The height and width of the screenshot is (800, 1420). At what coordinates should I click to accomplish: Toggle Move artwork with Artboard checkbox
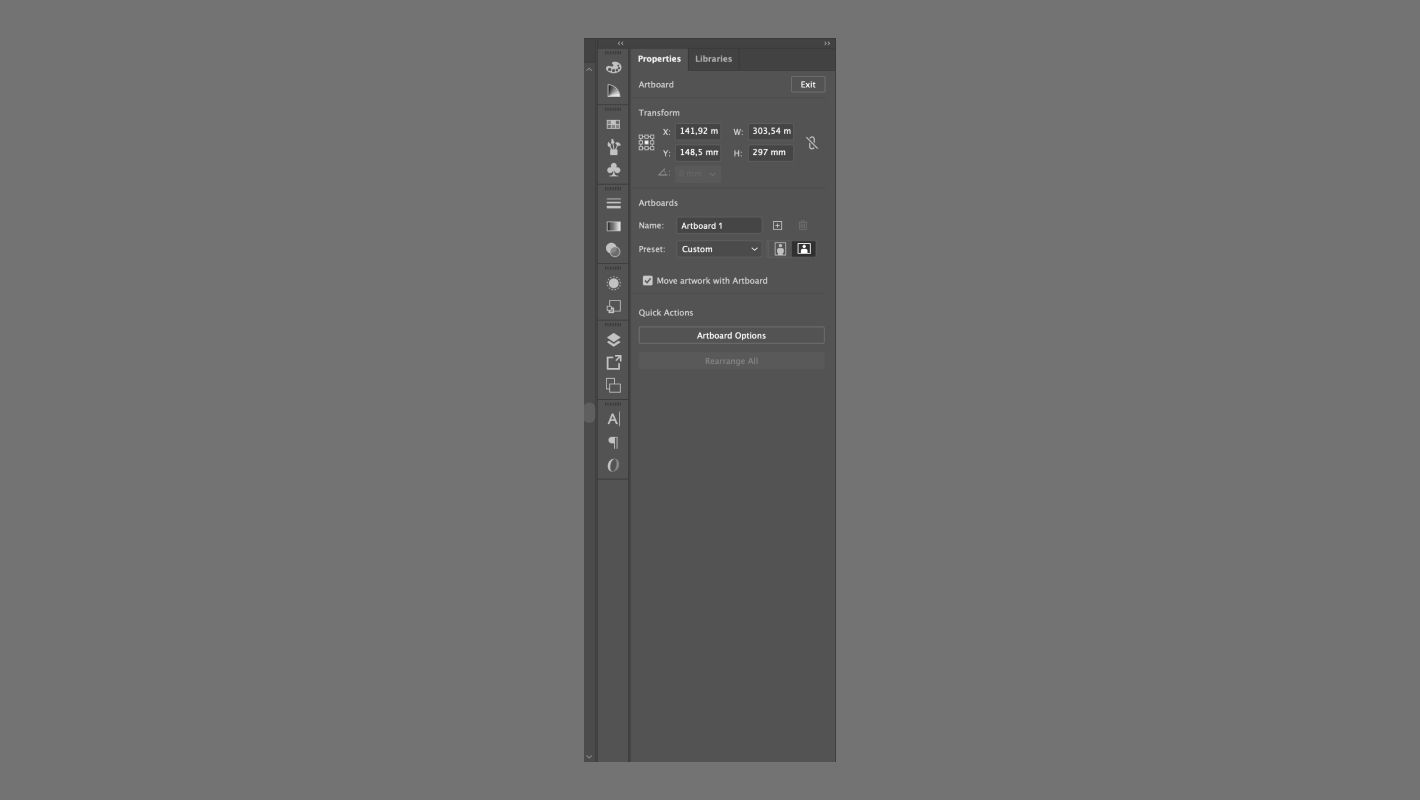point(648,281)
